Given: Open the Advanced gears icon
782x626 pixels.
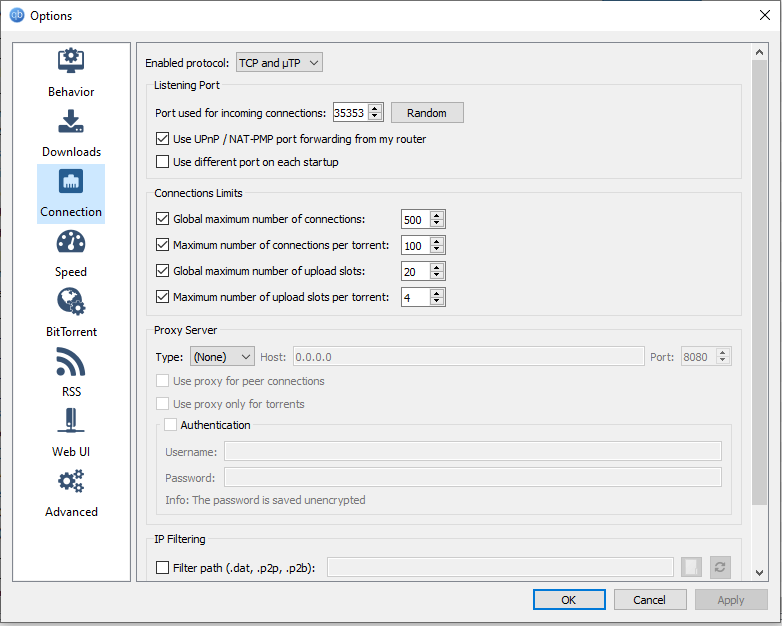Looking at the screenshot, I should (71, 481).
